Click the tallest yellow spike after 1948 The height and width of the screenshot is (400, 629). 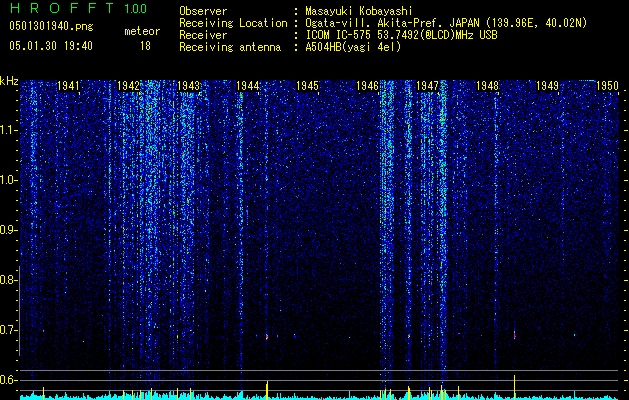(x=515, y=387)
